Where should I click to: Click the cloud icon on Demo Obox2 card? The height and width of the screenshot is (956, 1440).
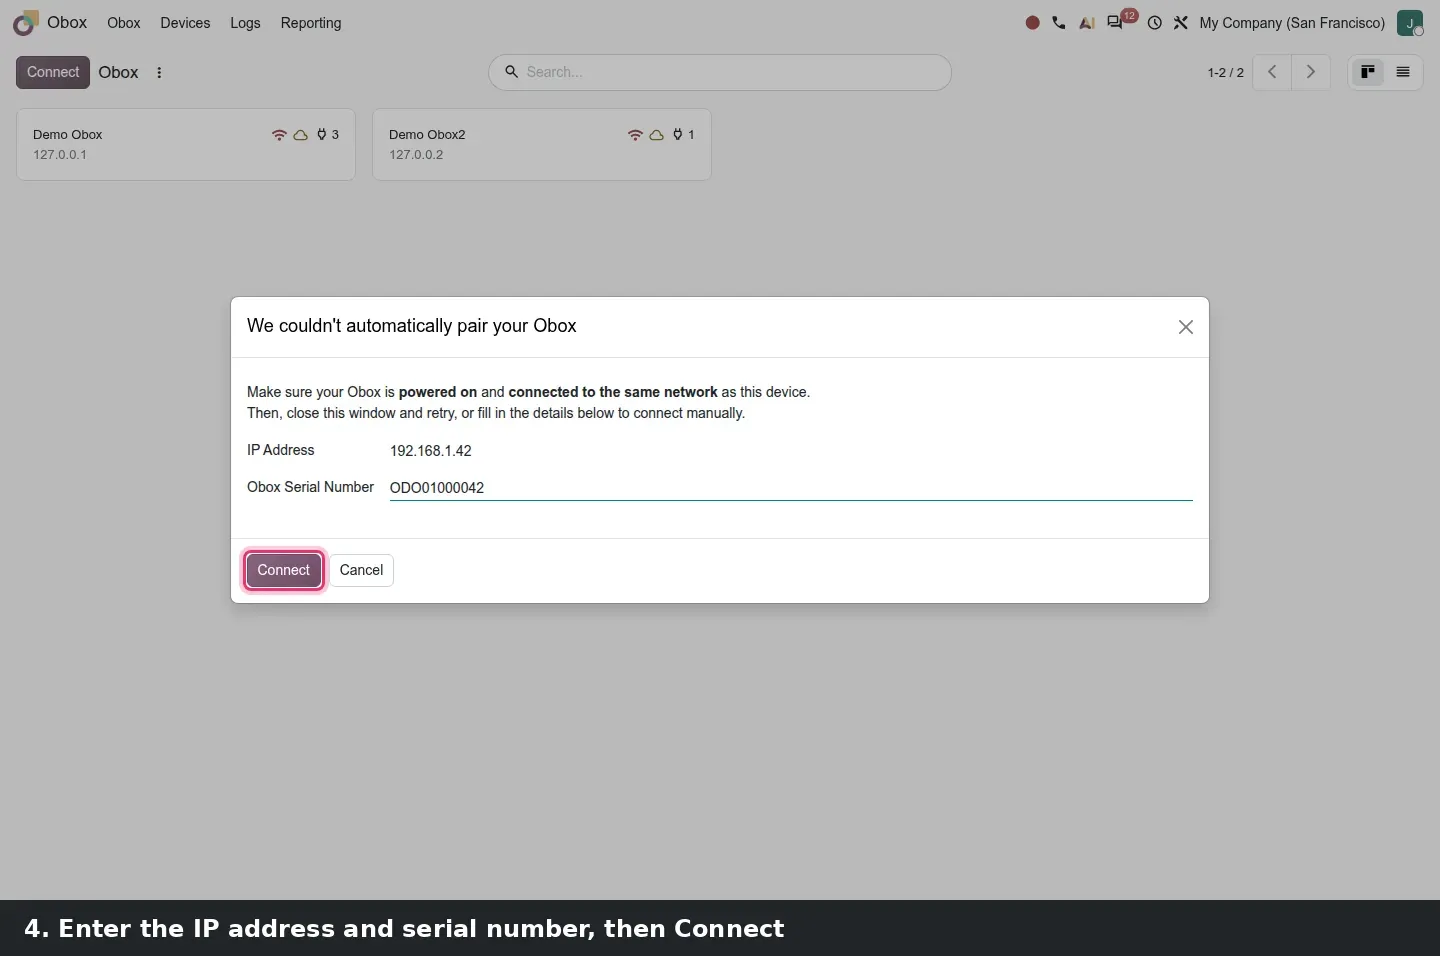pyautogui.click(x=656, y=135)
